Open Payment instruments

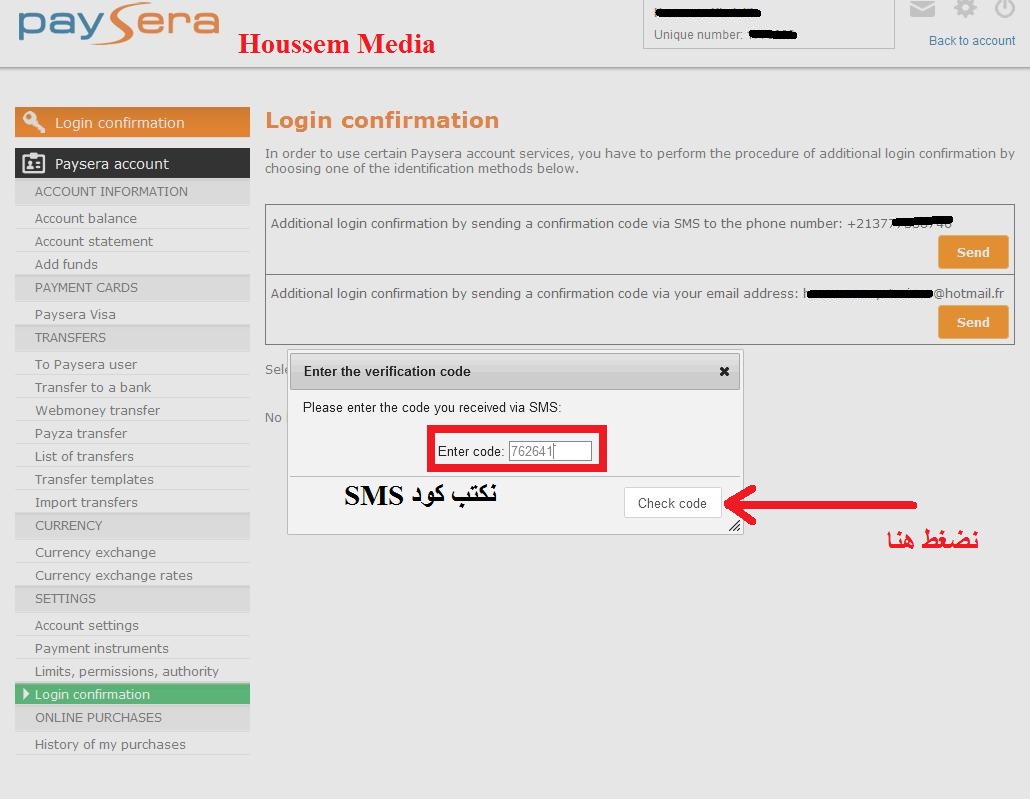point(101,648)
